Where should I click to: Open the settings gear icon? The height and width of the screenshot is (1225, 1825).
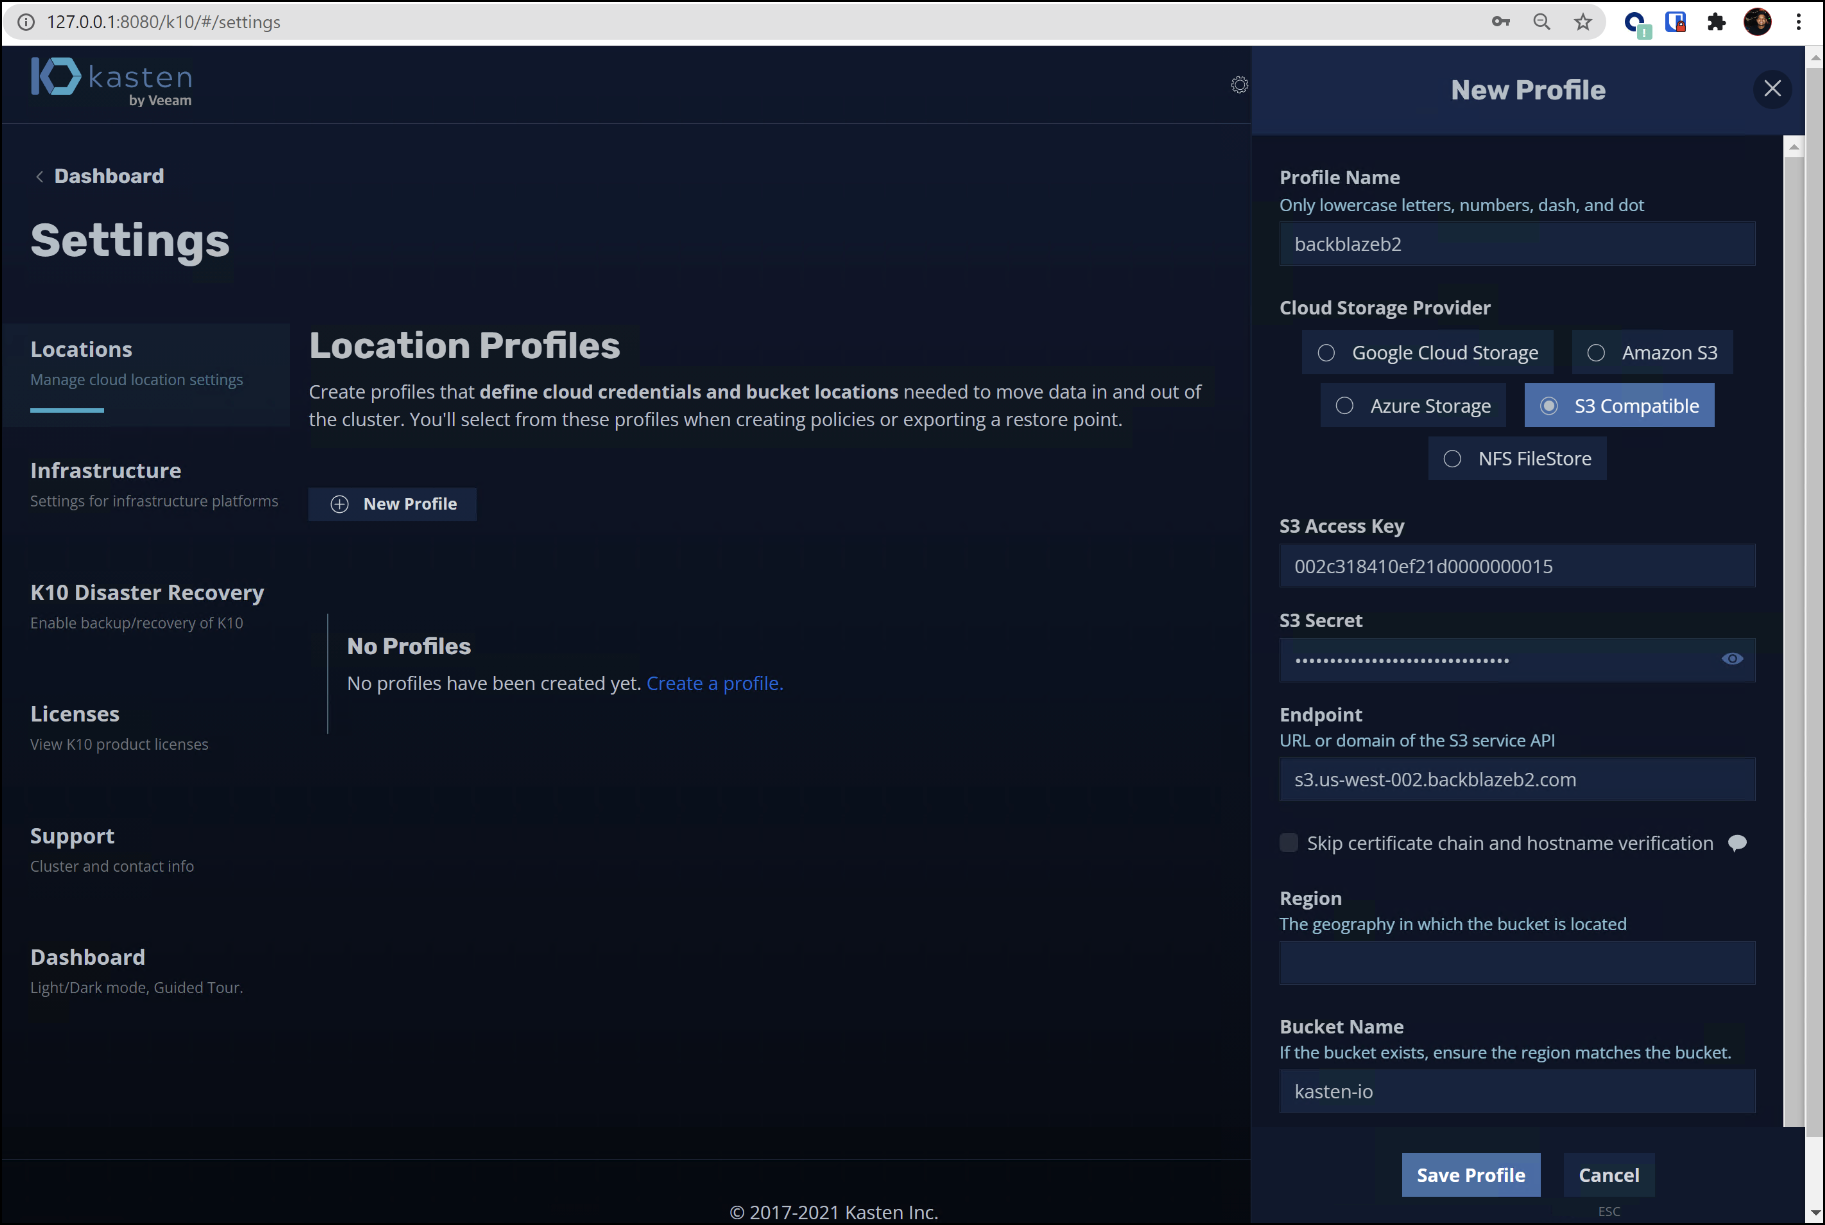(1239, 85)
